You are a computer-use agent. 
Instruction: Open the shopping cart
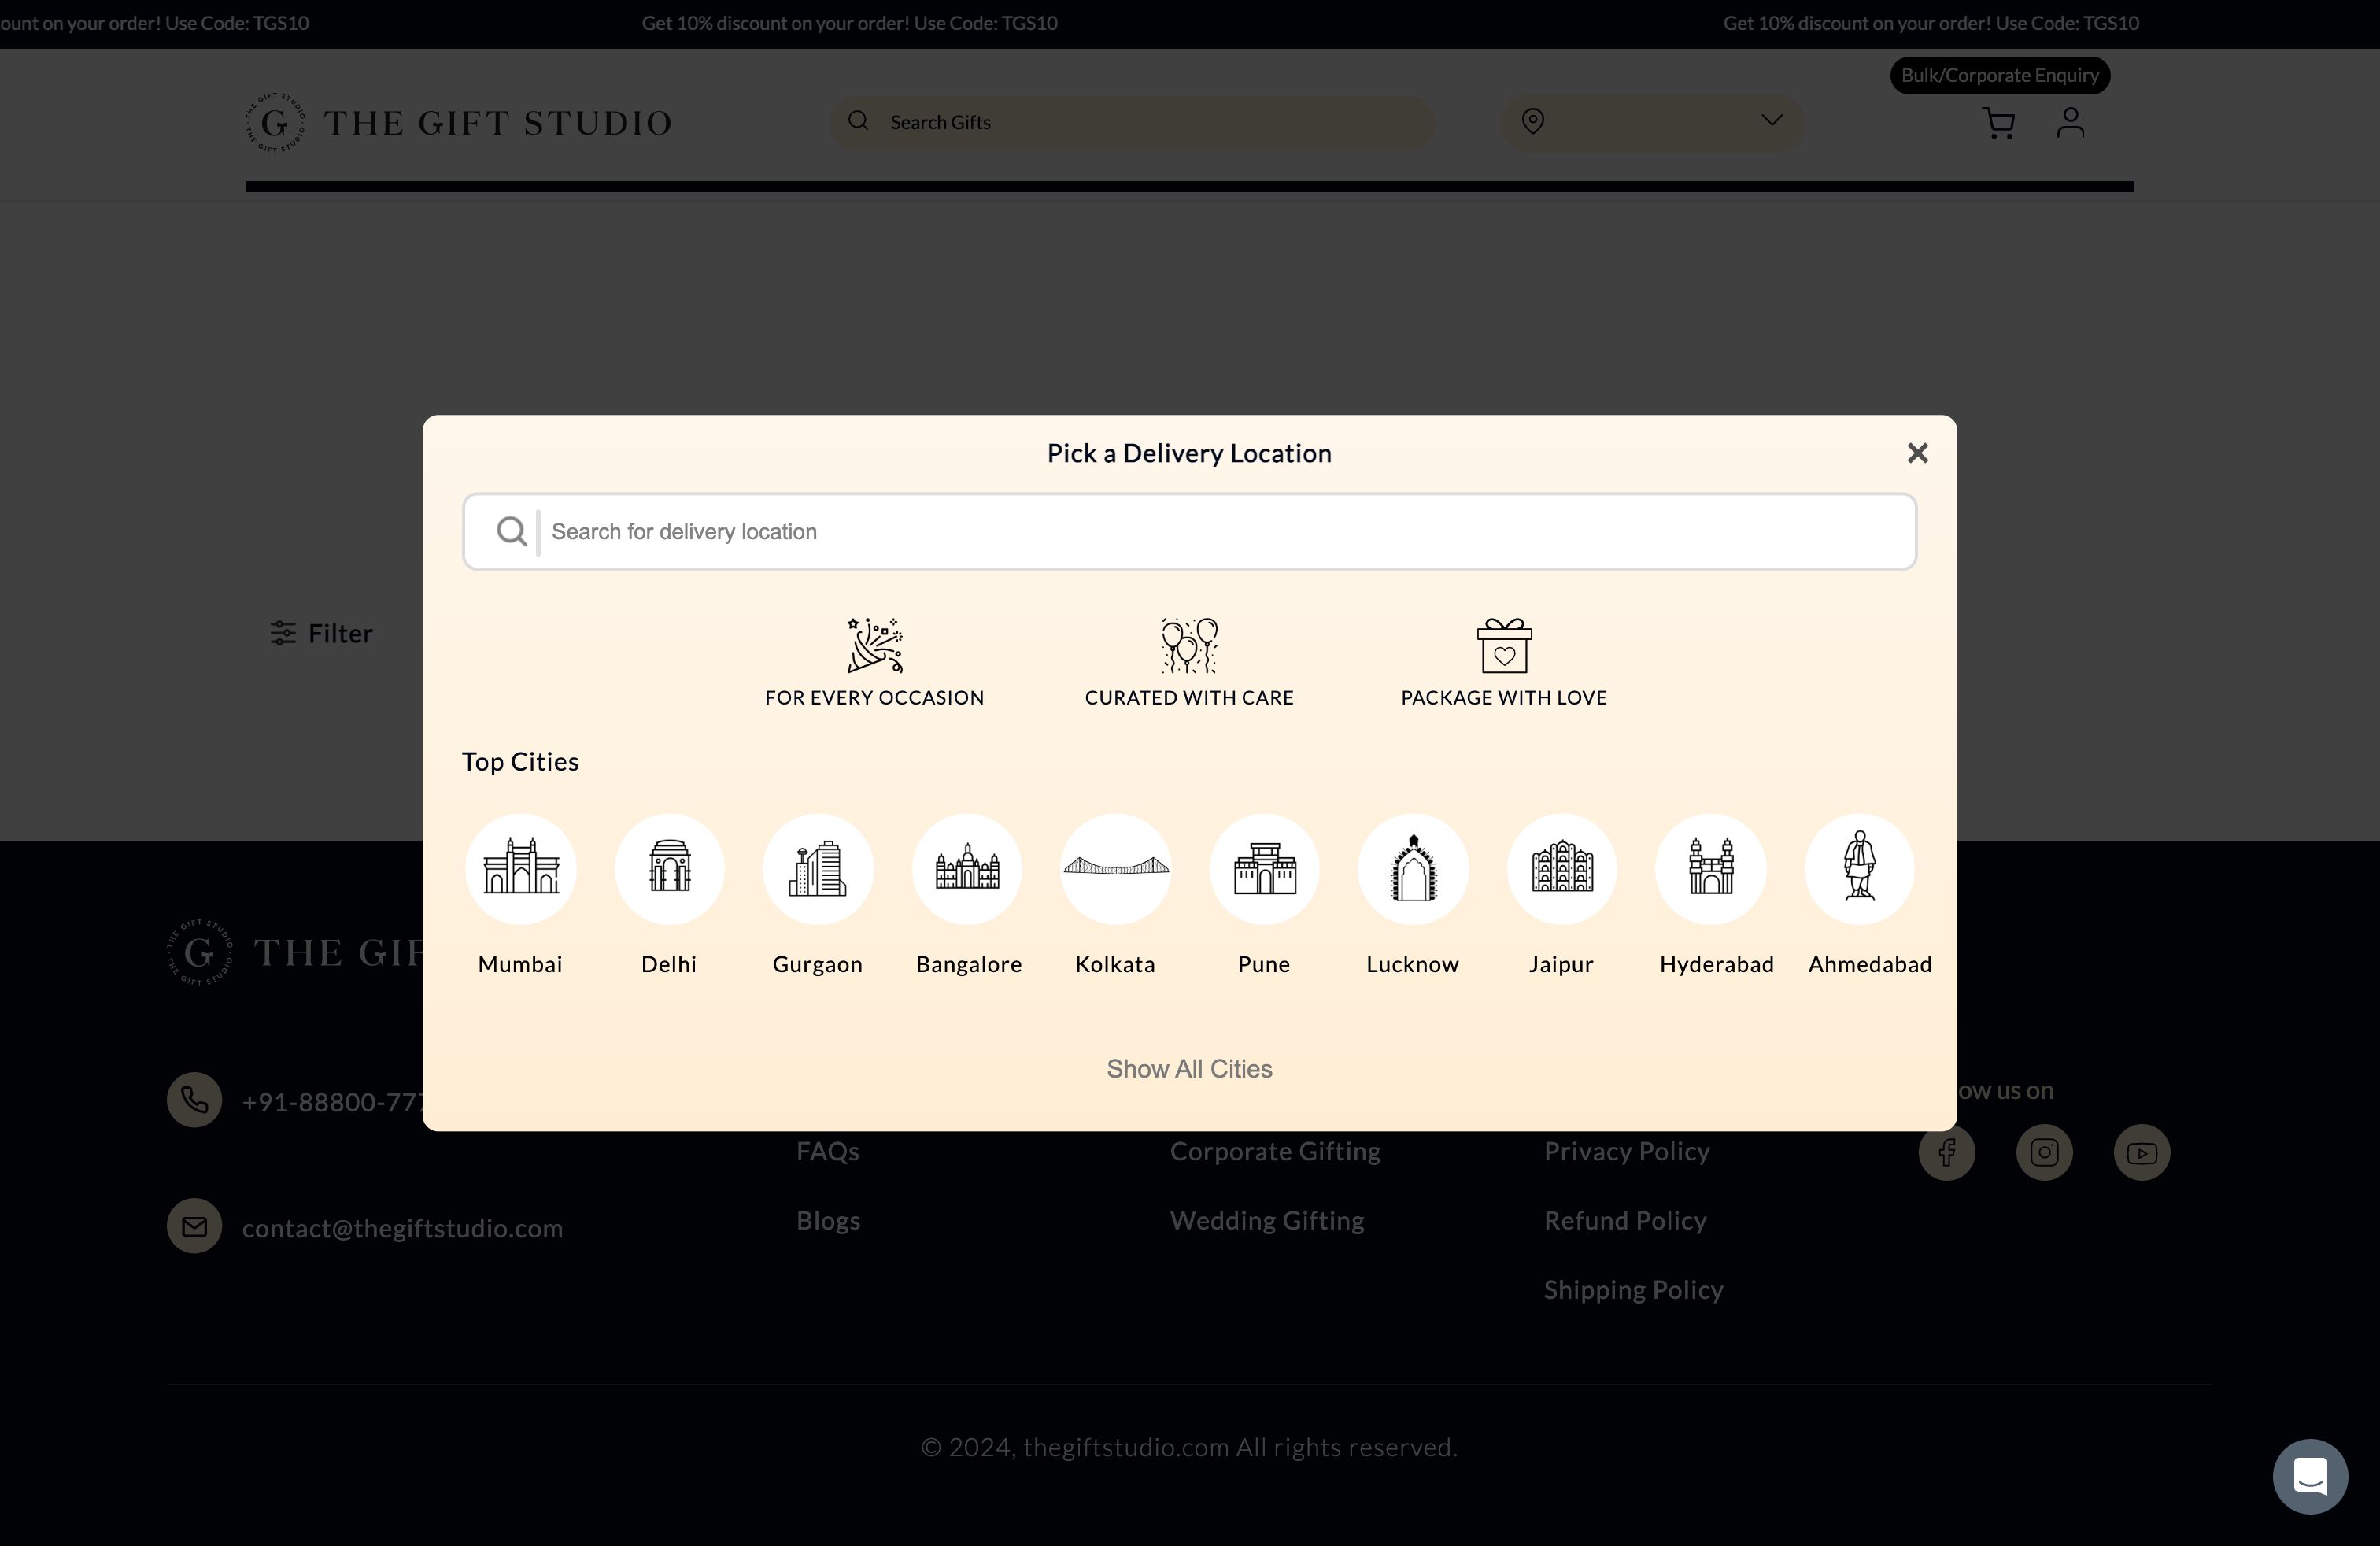tap(1998, 123)
